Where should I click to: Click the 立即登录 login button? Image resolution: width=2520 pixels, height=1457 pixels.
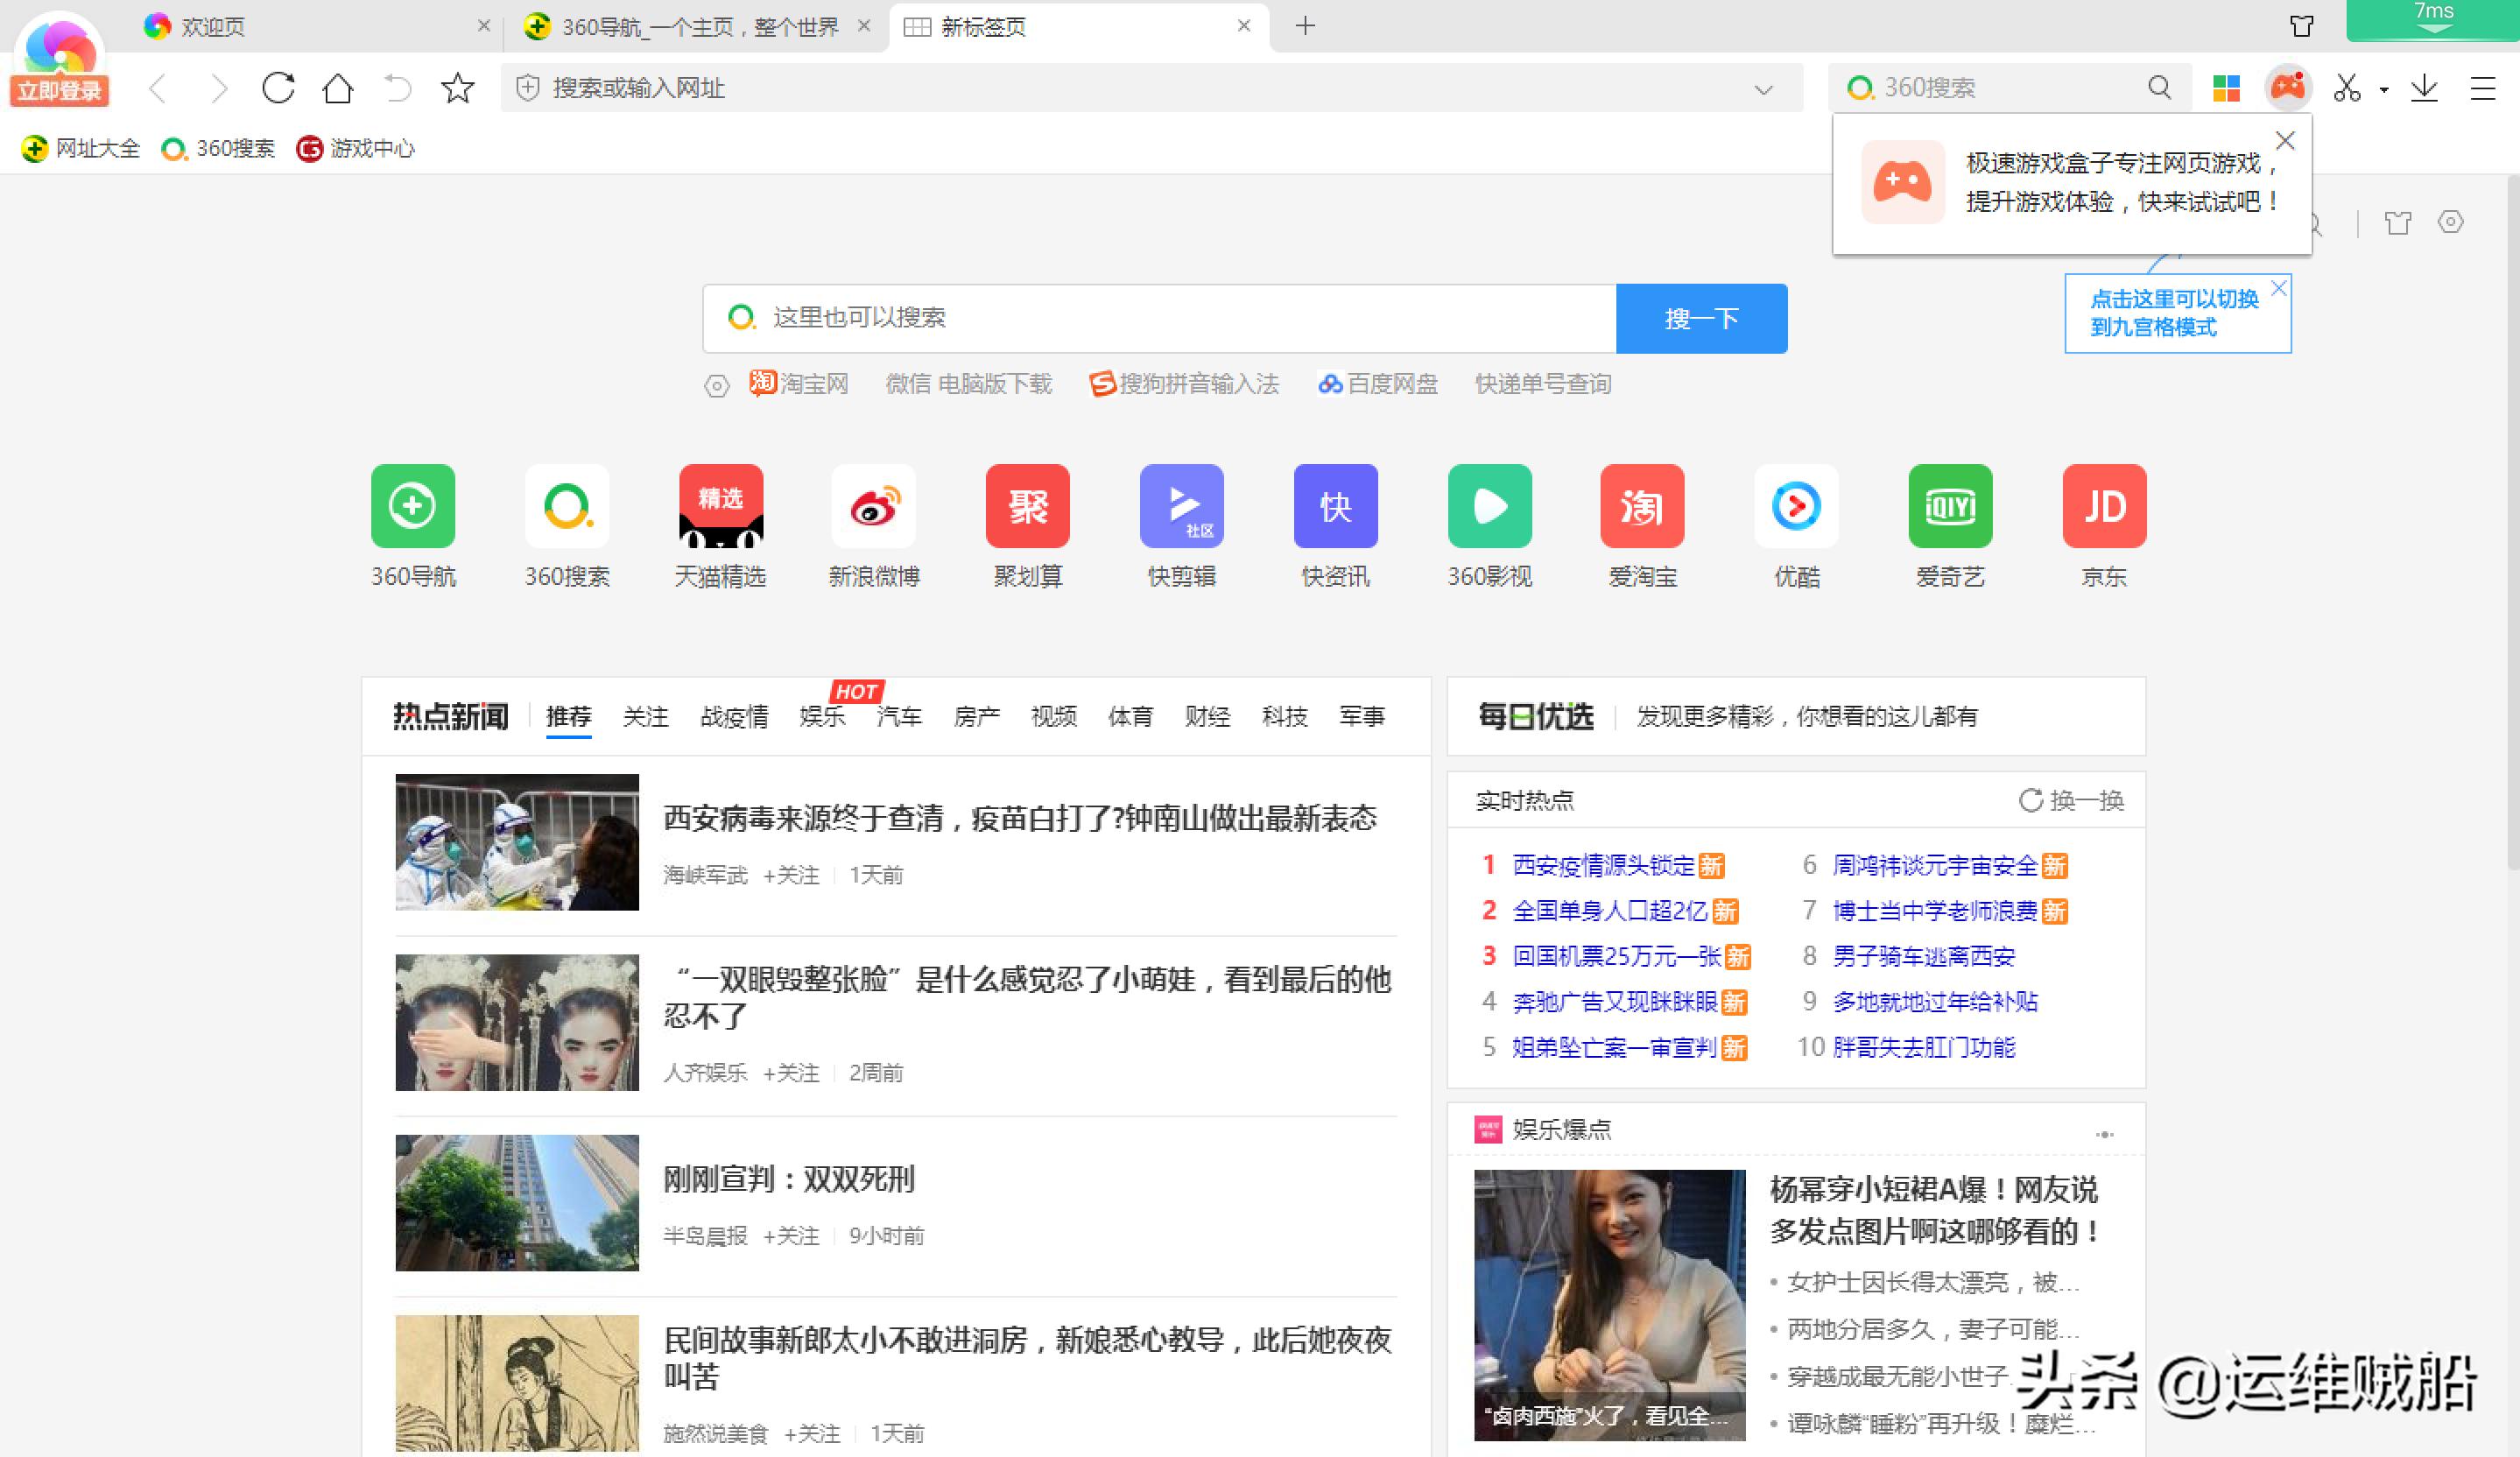pyautogui.click(x=58, y=90)
